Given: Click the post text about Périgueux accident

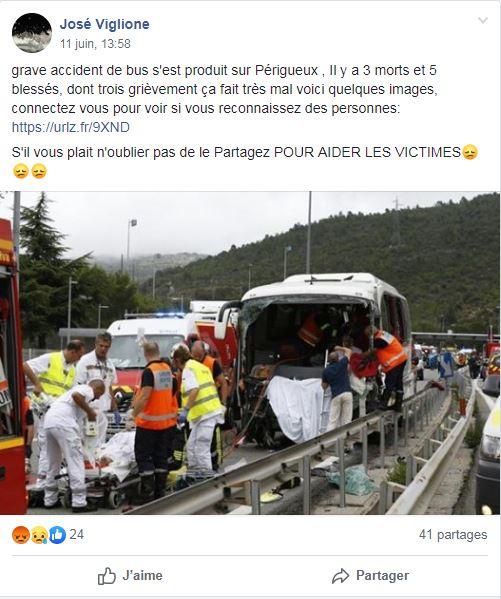Looking at the screenshot, I should point(224,89).
